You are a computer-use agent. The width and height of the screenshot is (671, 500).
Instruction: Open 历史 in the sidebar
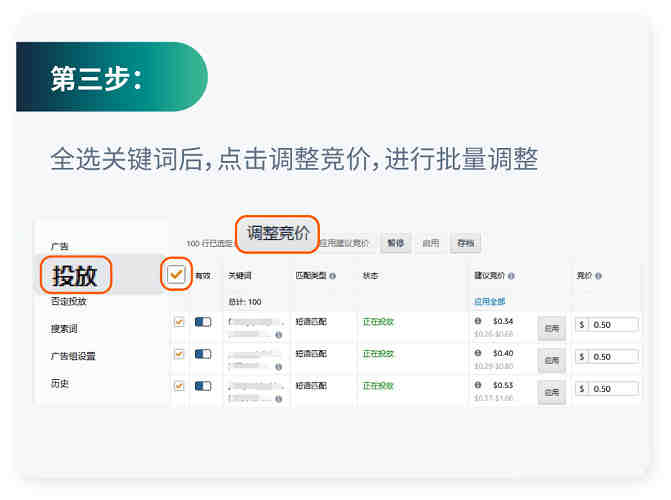[60, 383]
